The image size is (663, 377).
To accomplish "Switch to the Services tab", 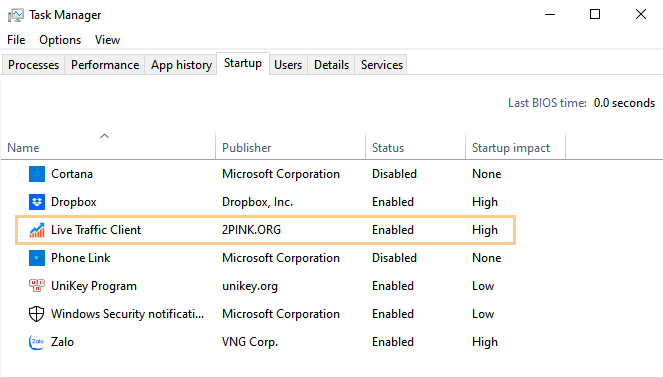I will tap(382, 65).
